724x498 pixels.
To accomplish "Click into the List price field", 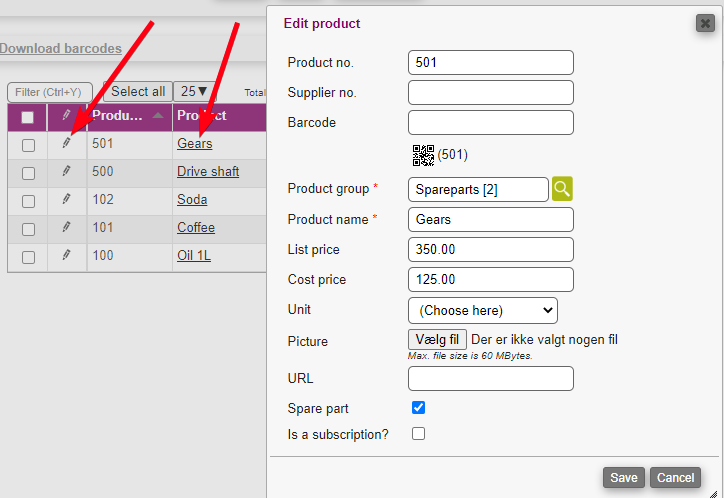I will pos(491,249).
